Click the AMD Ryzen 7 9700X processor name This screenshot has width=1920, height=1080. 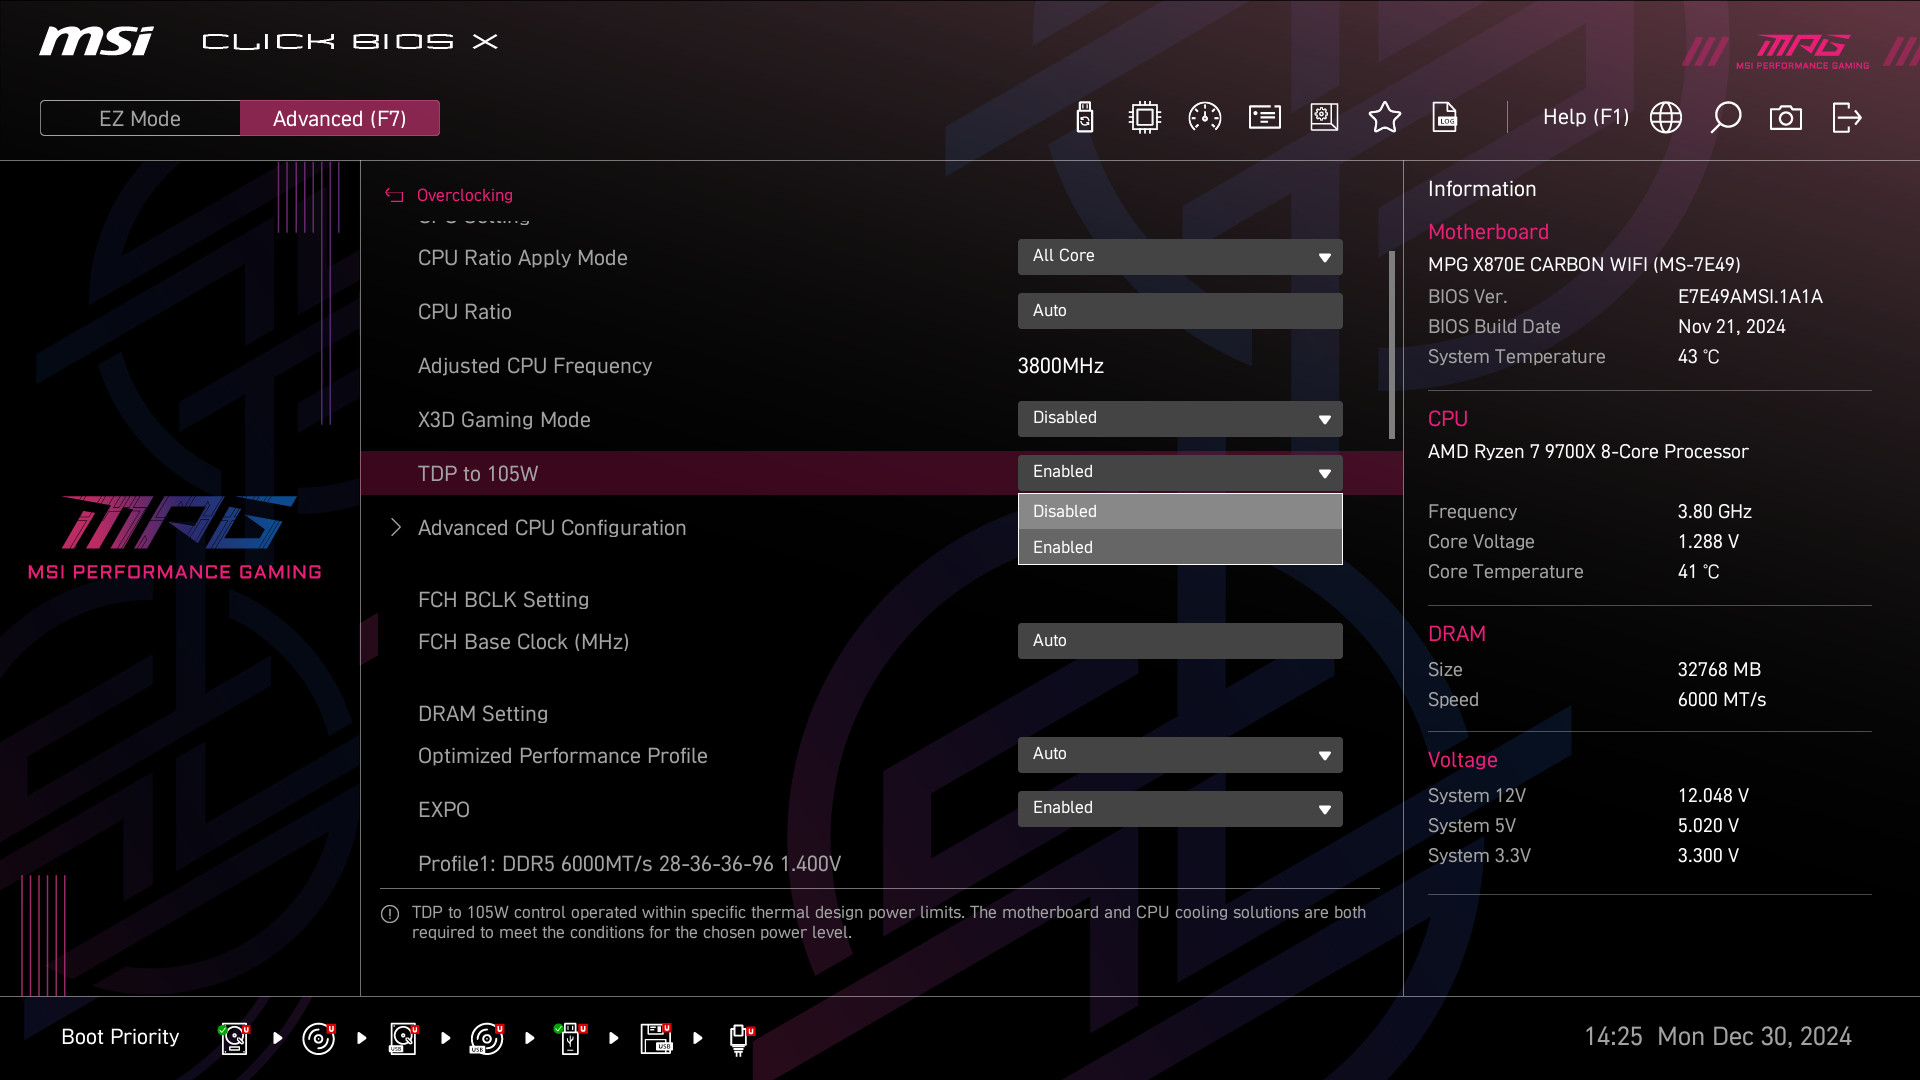coord(1588,452)
